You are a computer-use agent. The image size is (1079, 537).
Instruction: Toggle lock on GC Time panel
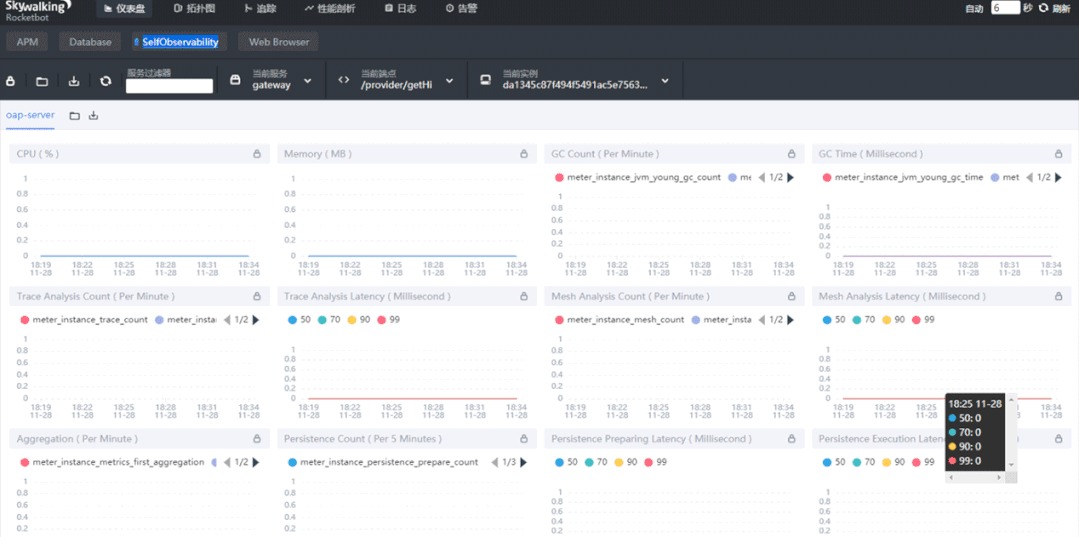(1058, 154)
